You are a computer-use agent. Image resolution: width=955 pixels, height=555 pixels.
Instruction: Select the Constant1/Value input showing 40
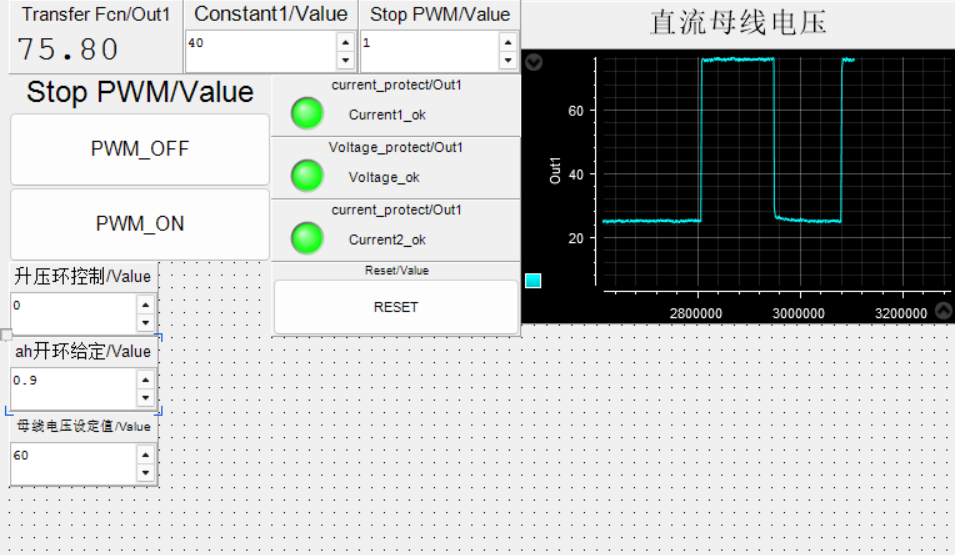click(261, 51)
